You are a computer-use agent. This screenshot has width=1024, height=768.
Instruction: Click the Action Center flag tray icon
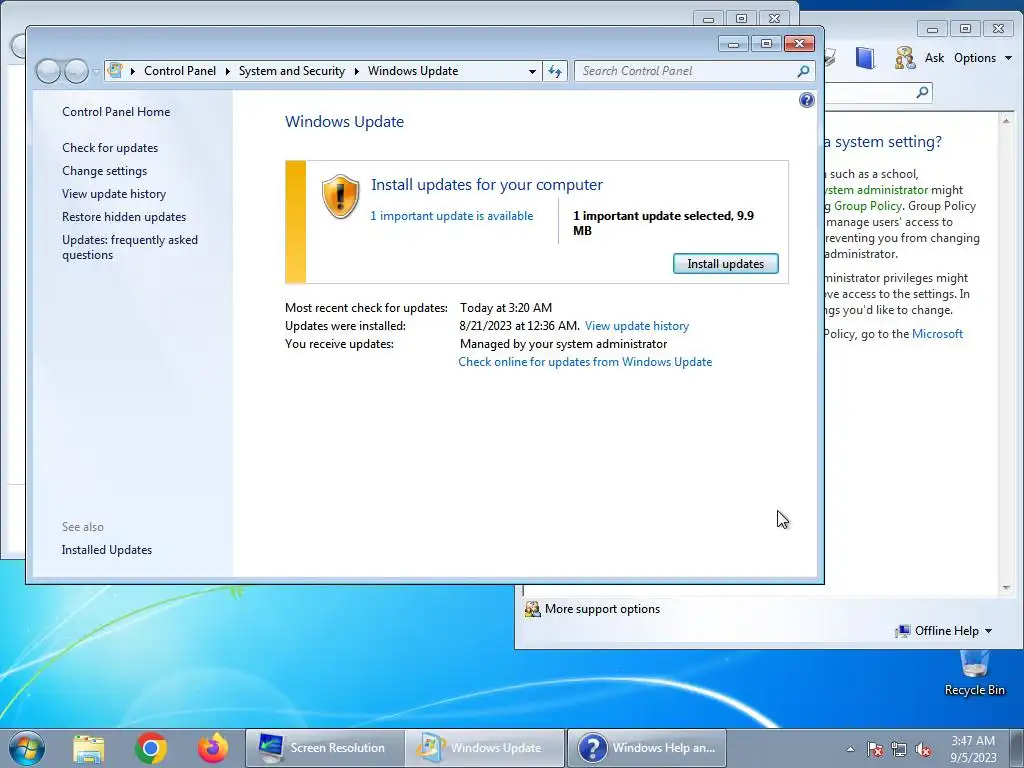tap(875, 750)
